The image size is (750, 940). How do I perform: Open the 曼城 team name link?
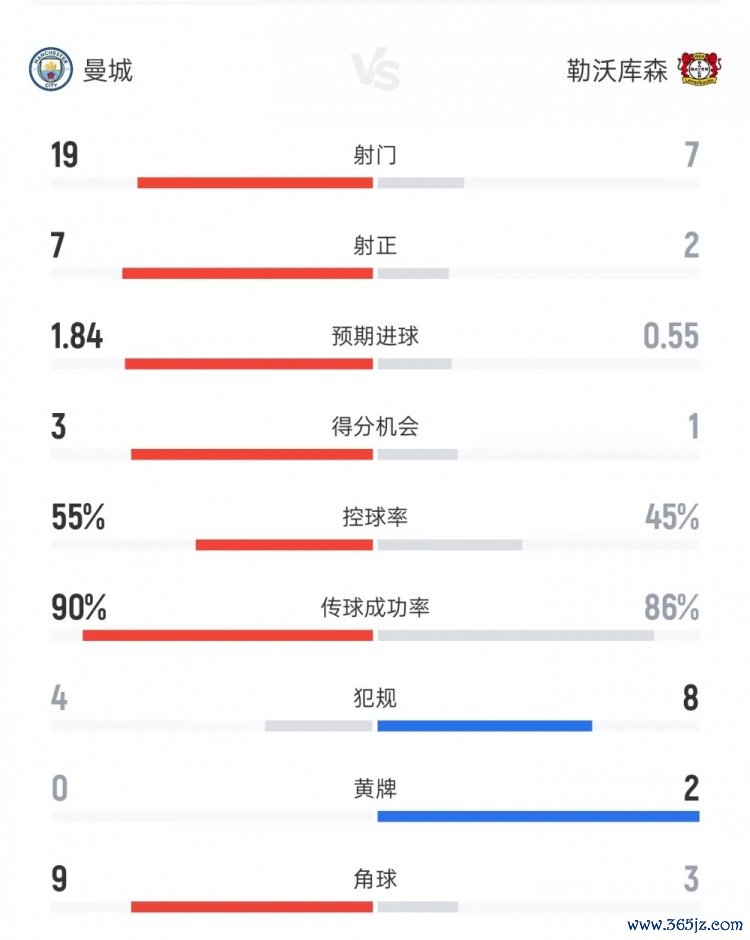(107, 70)
